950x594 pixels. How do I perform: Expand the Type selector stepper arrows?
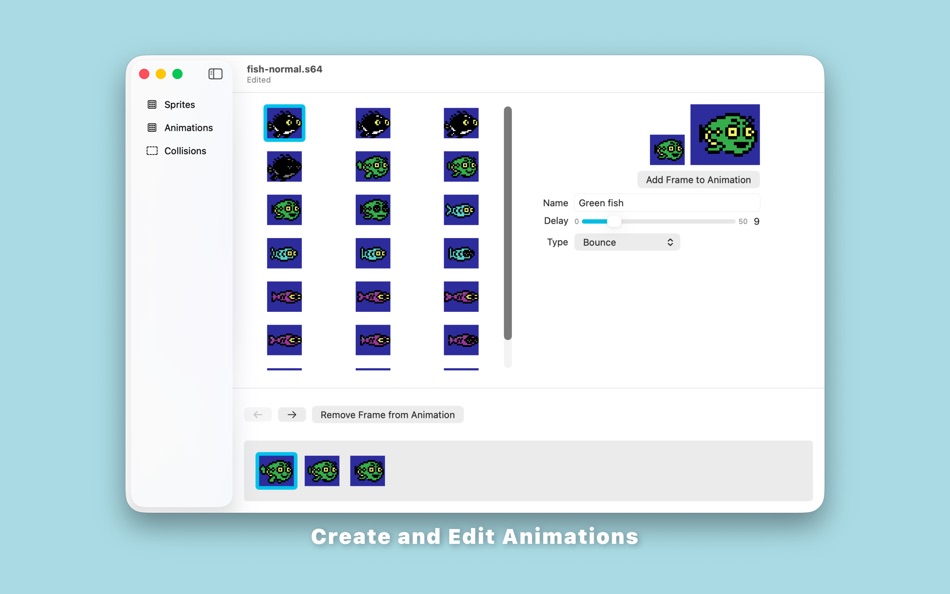click(x=670, y=242)
